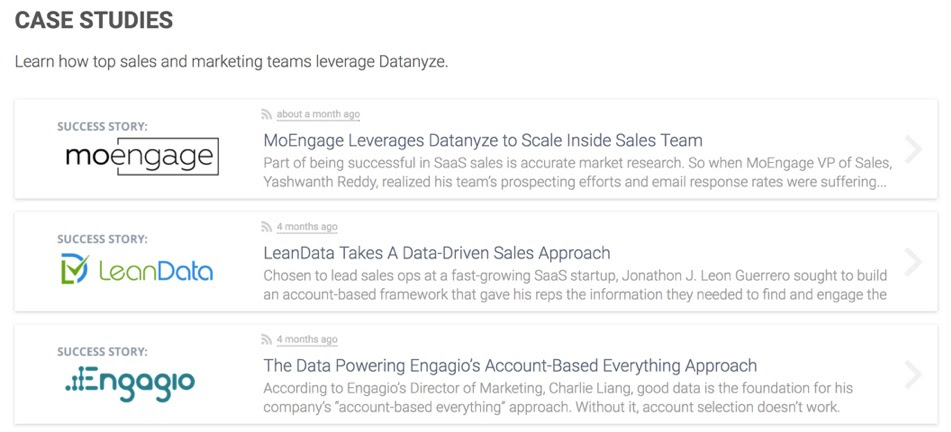Click the 'CASE STUDIES' heading
Image resolution: width=951 pixels, height=432 pixels.
[x=94, y=21]
